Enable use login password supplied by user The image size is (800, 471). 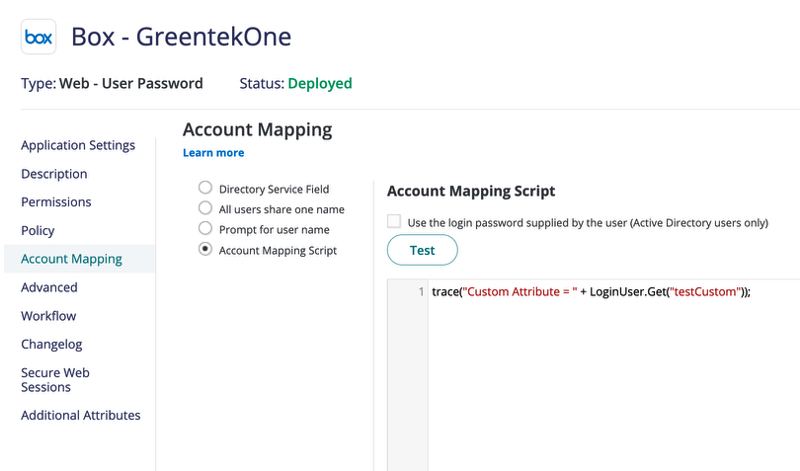pyautogui.click(x=394, y=222)
